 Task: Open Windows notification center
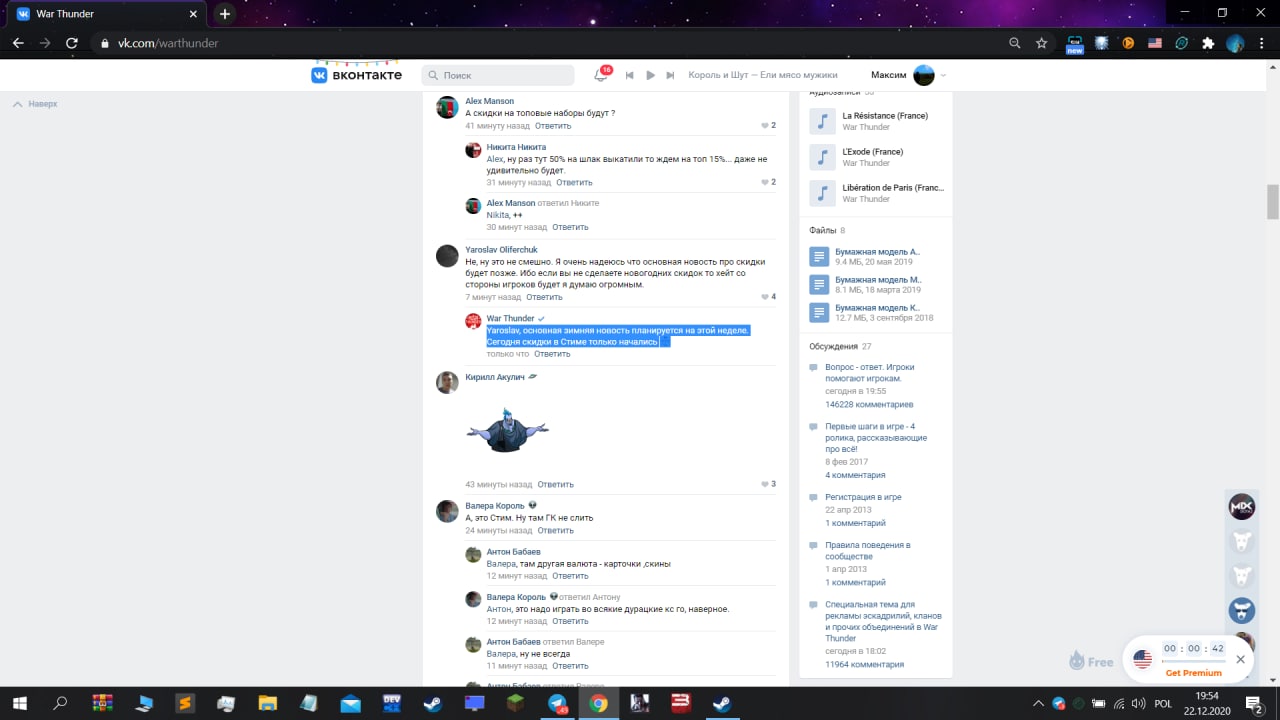[x=1252, y=703]
